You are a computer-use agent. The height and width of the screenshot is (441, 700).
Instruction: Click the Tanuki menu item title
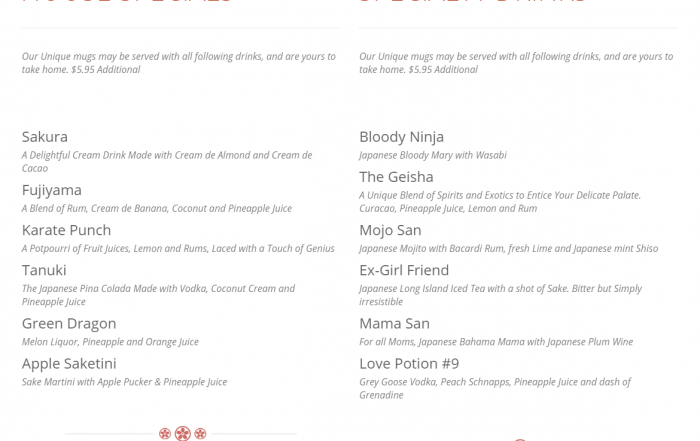click(x=44, y=270)
